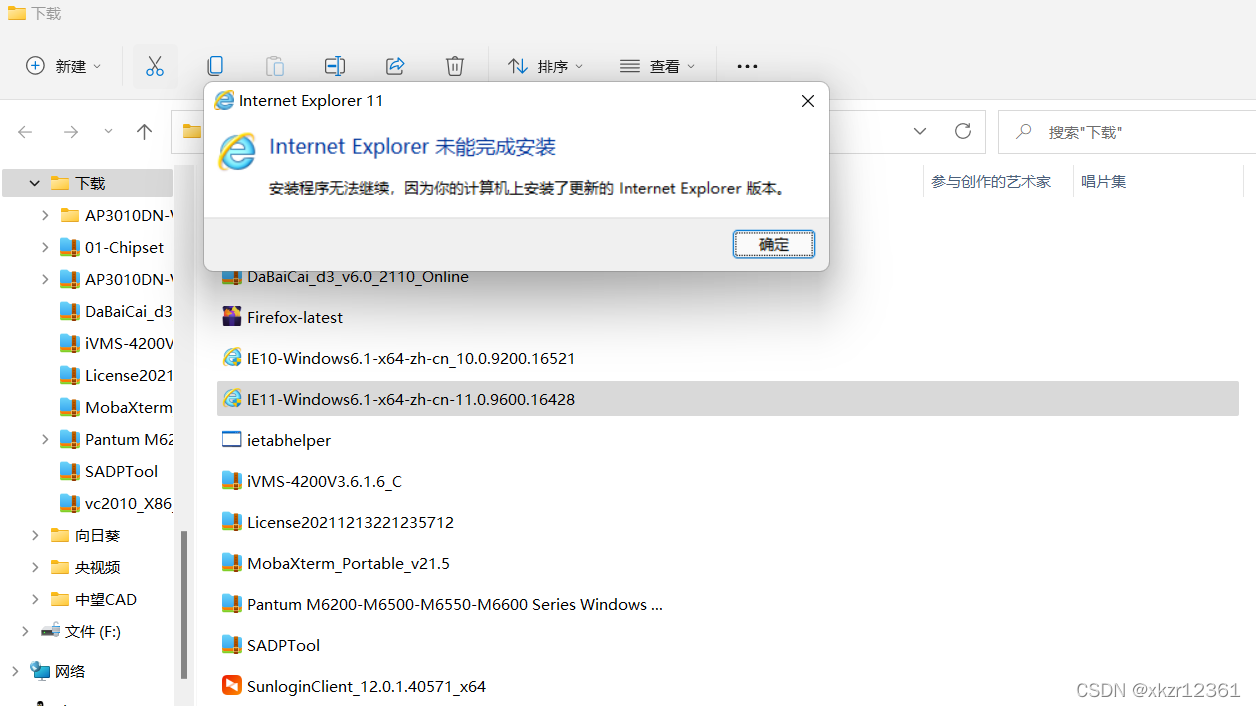Viewport: 1256px width, 707px height.
Task: Click the DaBaiCai_d3_v6.0_2110_Online archive icon
Action: pyautogui.click(x=232, y=277)
